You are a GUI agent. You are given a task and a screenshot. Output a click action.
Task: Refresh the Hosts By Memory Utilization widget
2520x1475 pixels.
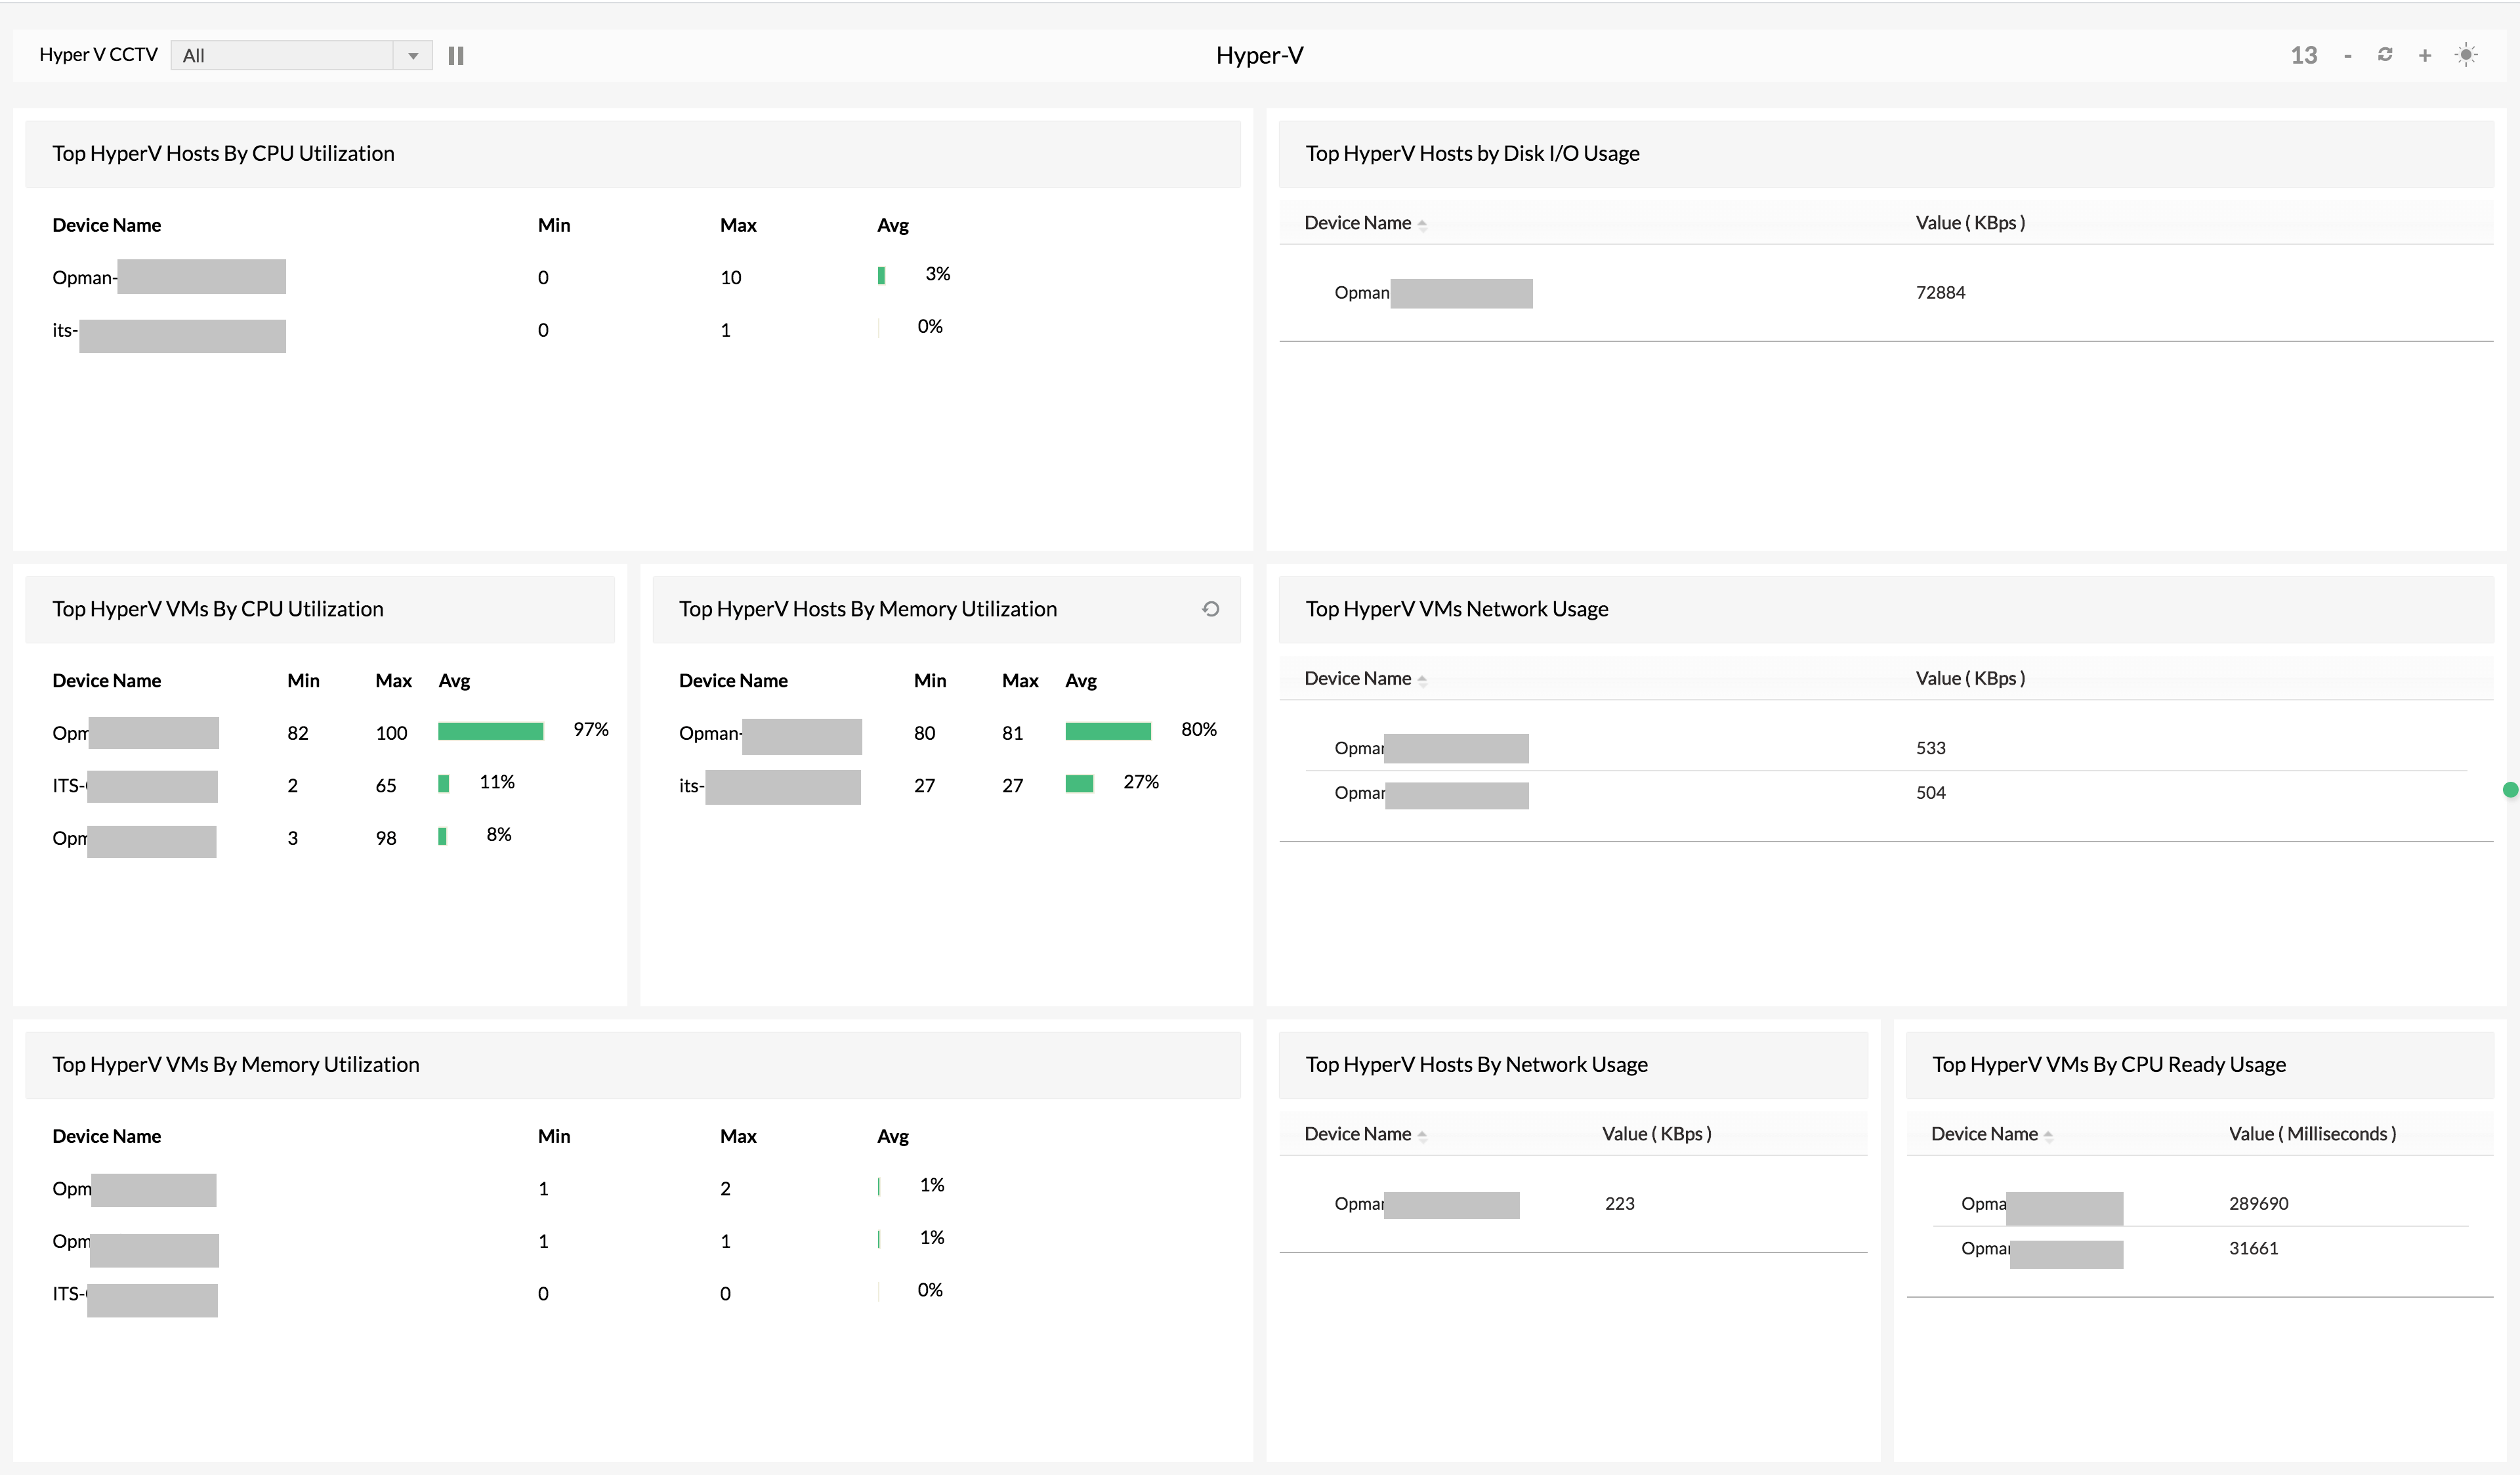click(x=1210, y=609)
